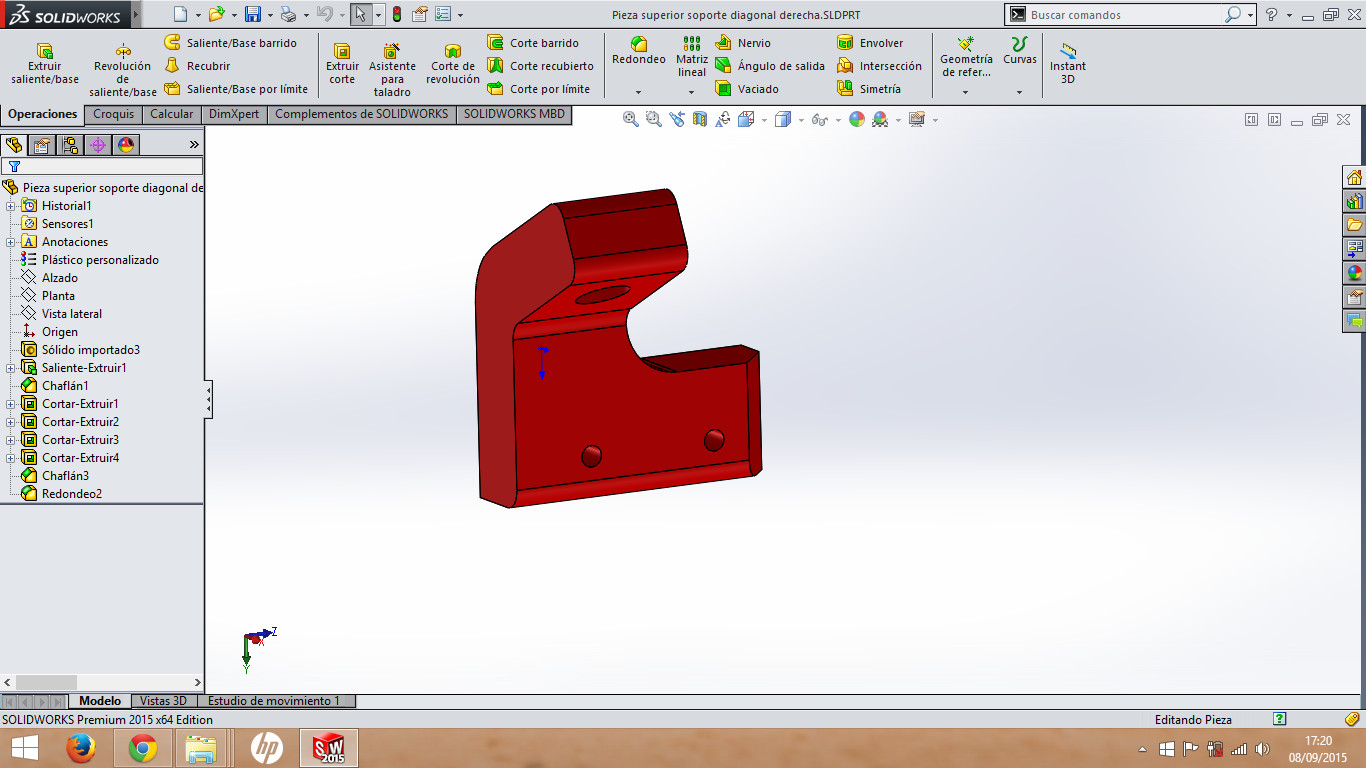The height and width of the screenshot is (768, 1366).
Task: Choose Saliente/Base barrido
Action: click(x=231, y=43)
